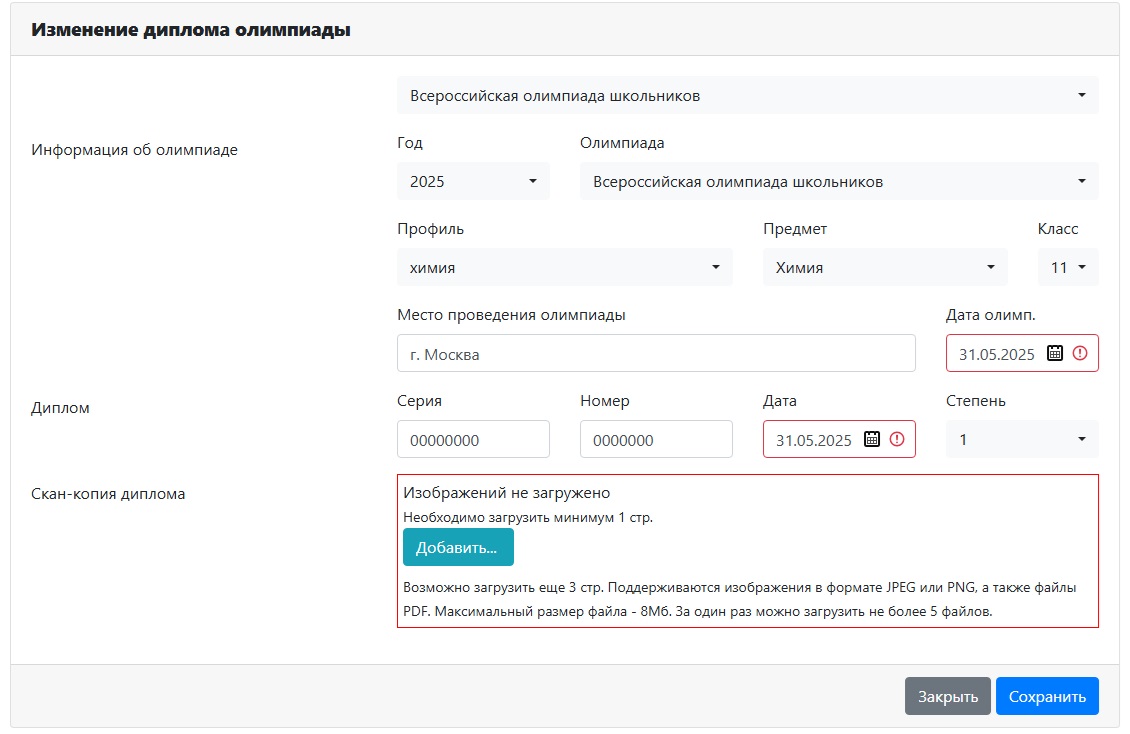
Task: Open calendar picker for the diploma date field
Action: pyautogui.click(x=872, y=439)
